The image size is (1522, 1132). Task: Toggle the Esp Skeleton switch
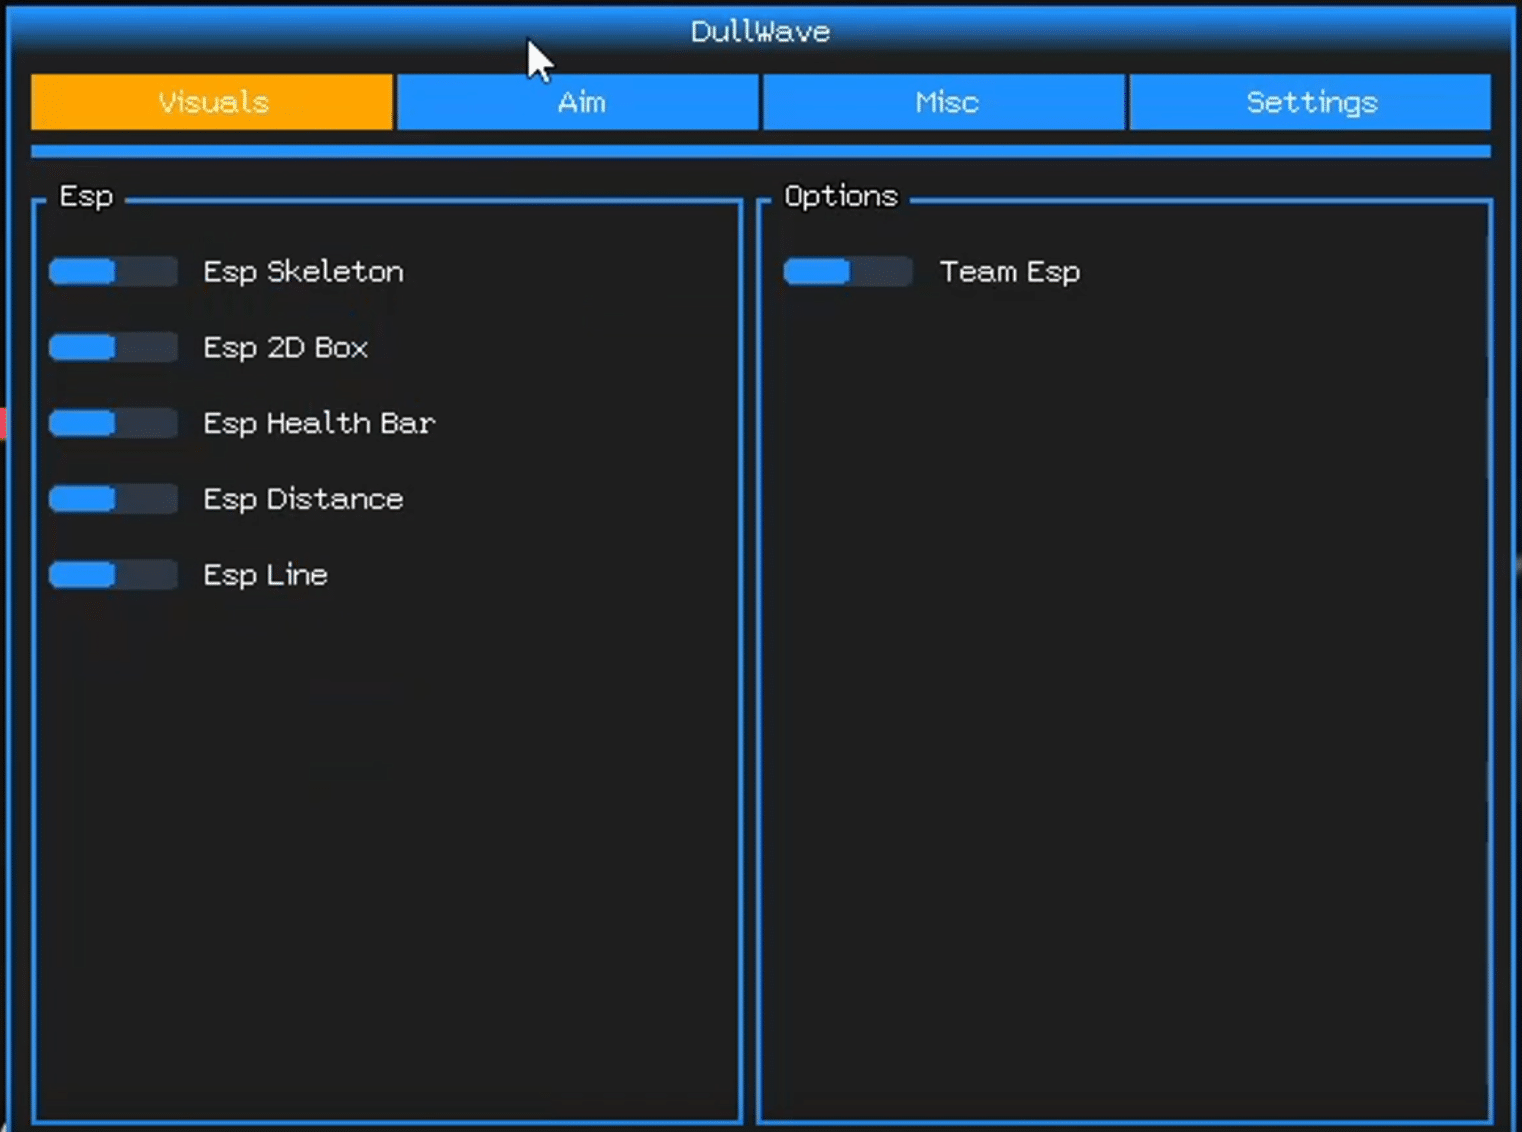(x=113, y=272)
